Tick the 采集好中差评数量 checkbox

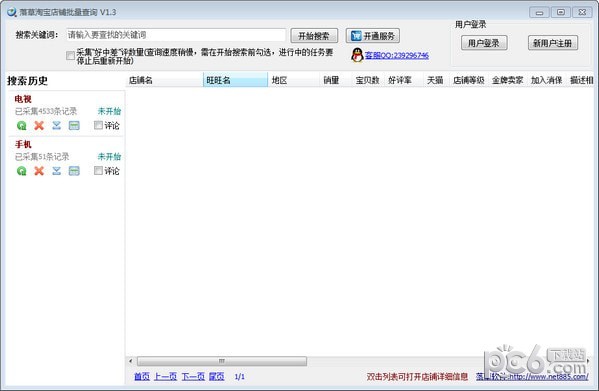pos(70,56)
